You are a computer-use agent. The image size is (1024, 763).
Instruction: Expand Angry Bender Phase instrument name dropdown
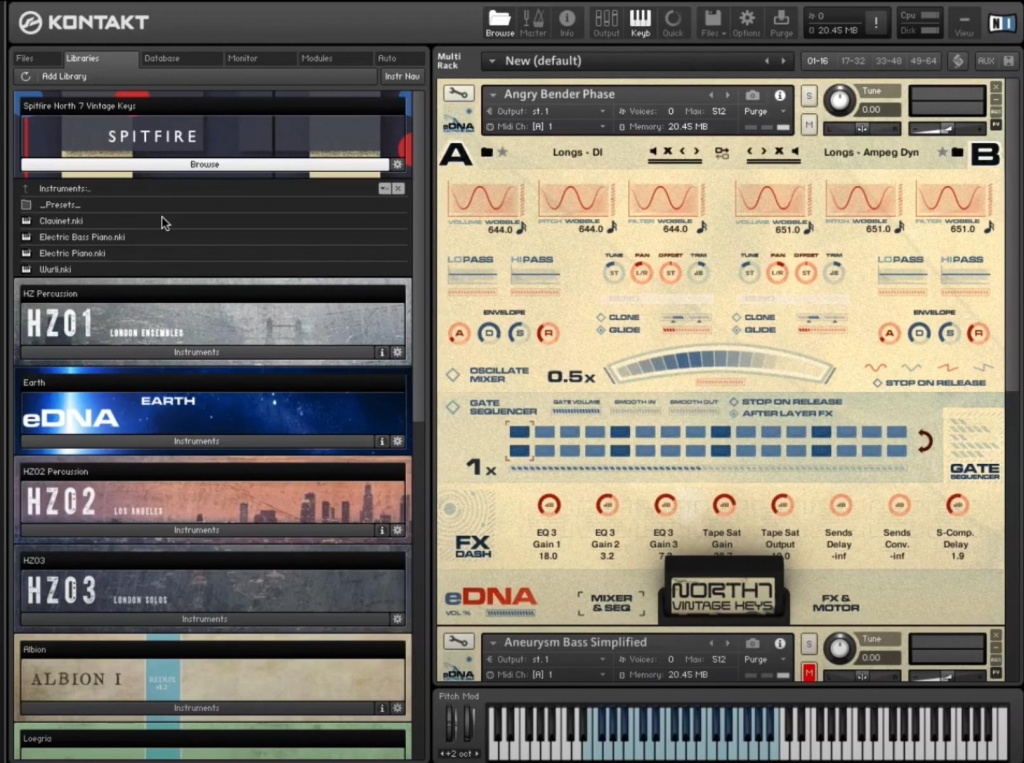coord(493,95)
